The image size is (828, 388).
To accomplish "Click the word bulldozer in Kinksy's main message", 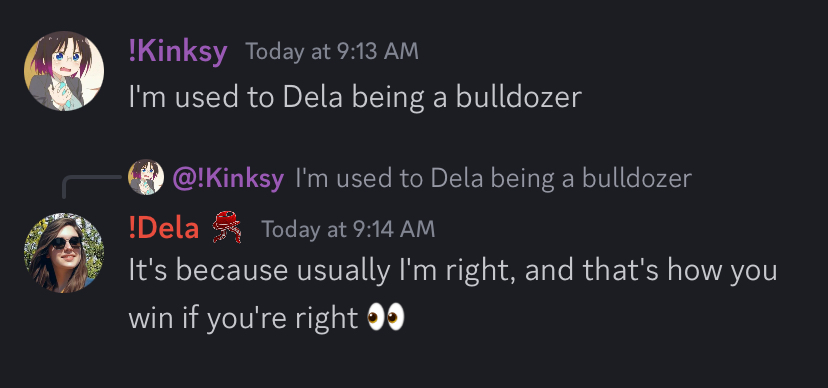I will [518, 98].
